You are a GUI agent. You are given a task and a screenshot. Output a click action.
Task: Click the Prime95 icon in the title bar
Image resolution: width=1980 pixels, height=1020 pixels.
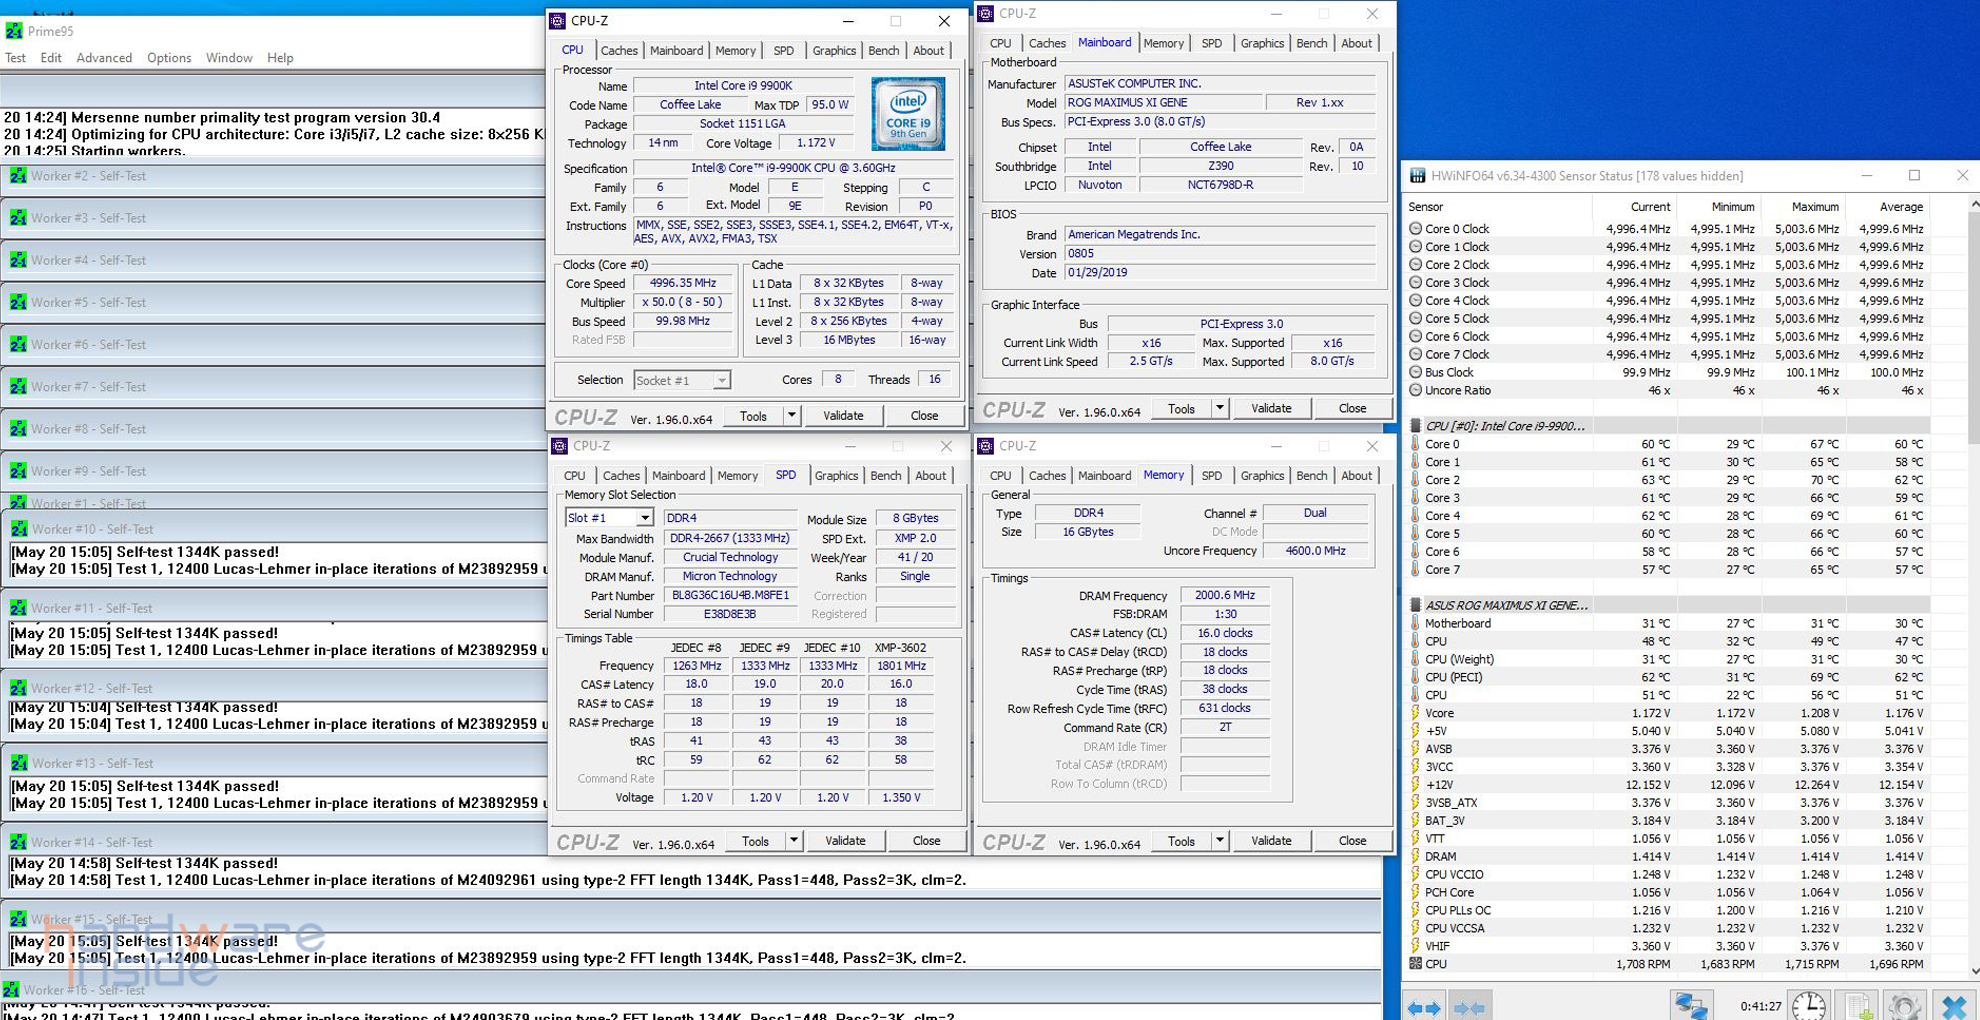pyautogui.click(x=14, y=31)
